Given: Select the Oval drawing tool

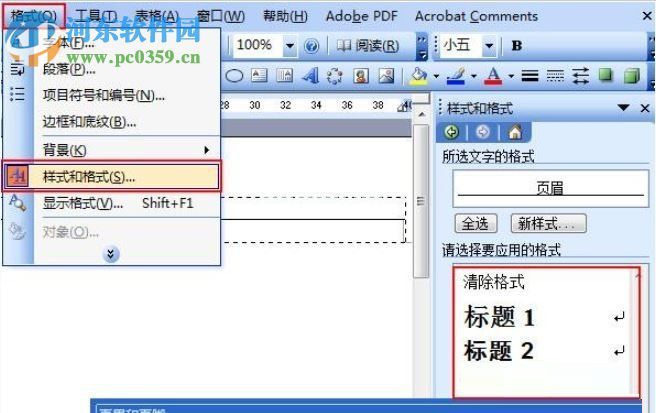Looking at the screenshot, I should pos(234,76).
